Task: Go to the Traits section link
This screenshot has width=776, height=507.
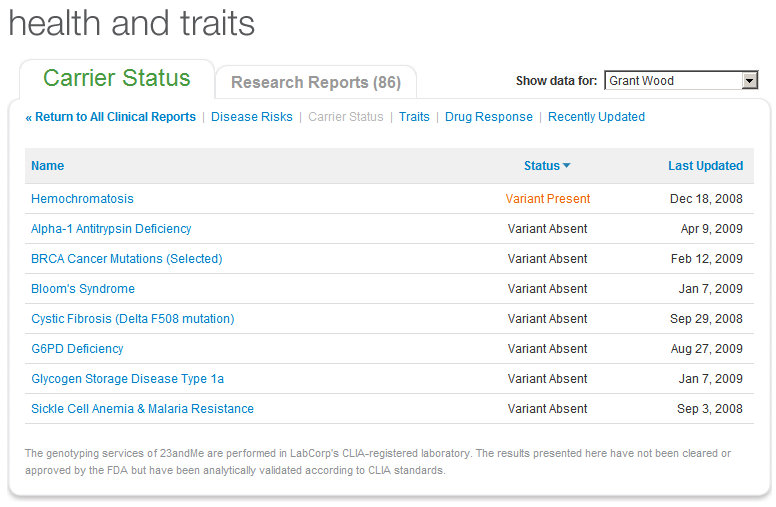Action: [414, 117]
